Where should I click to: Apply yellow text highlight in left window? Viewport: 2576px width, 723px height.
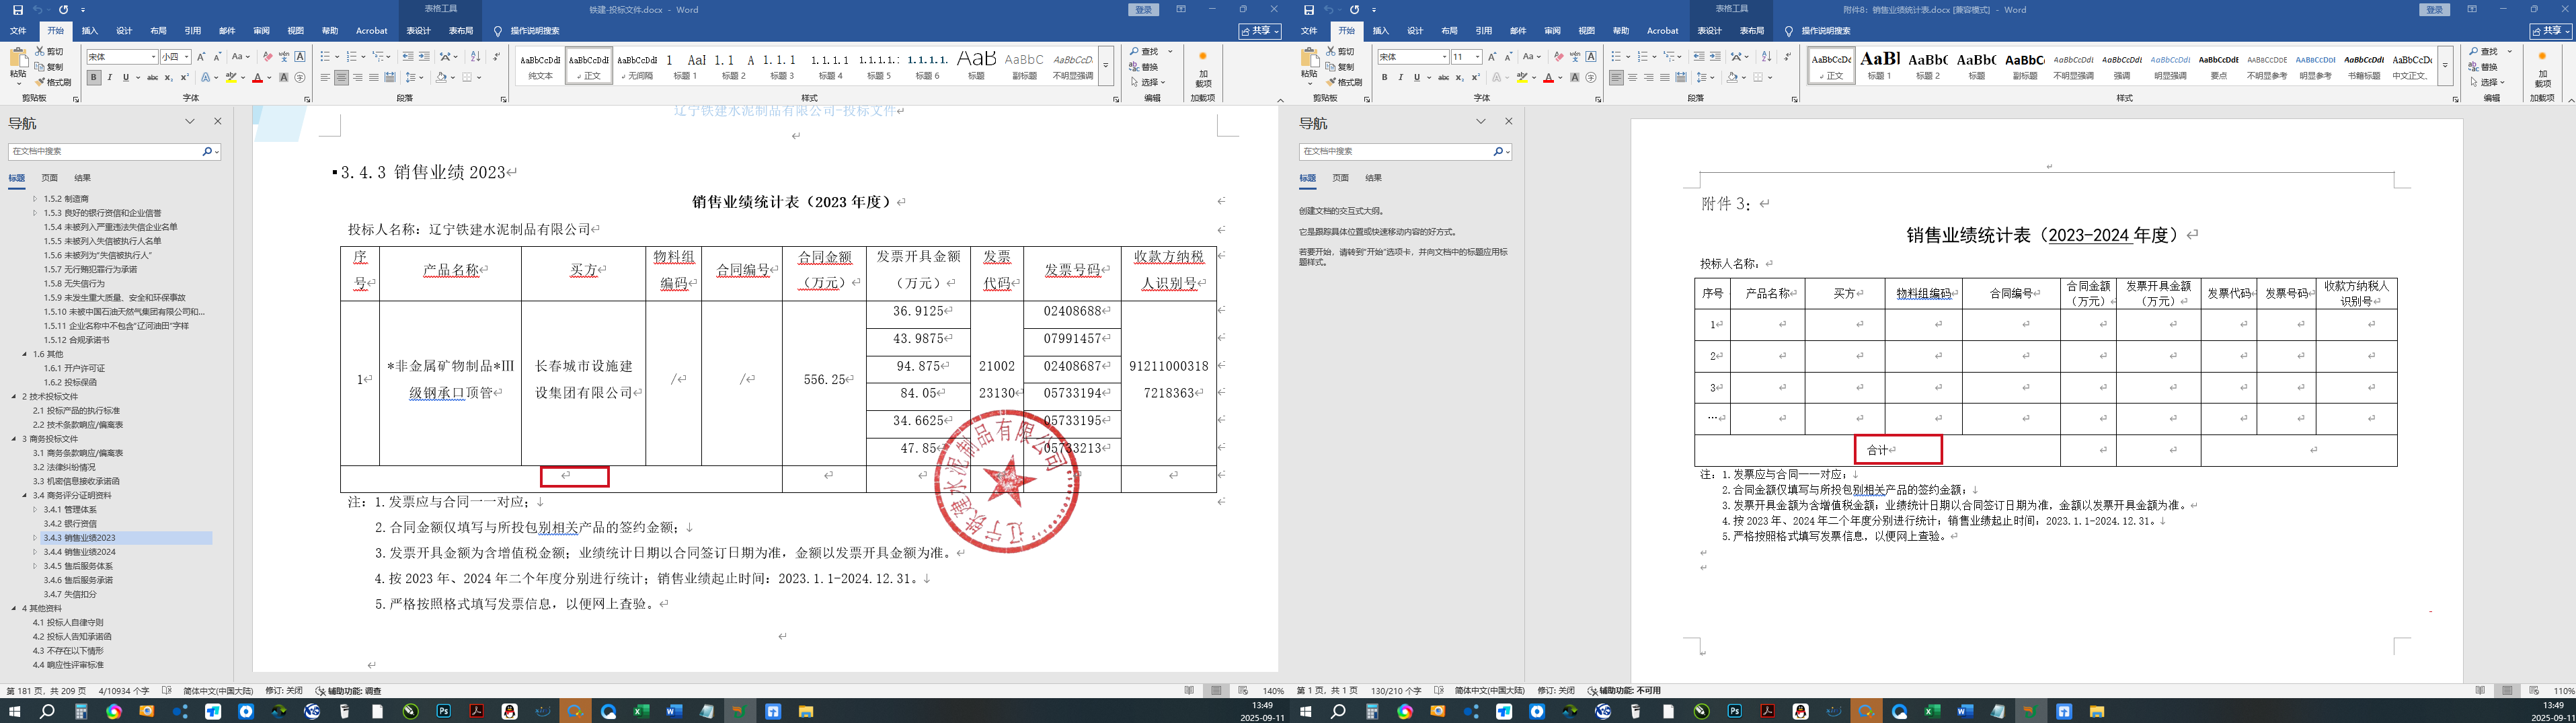tap(231, 77)
